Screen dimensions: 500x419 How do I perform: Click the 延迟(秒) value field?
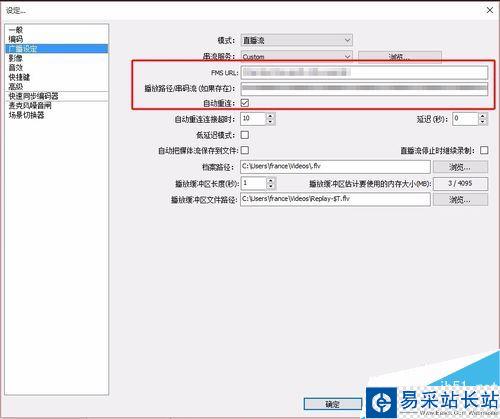[465, 119]
